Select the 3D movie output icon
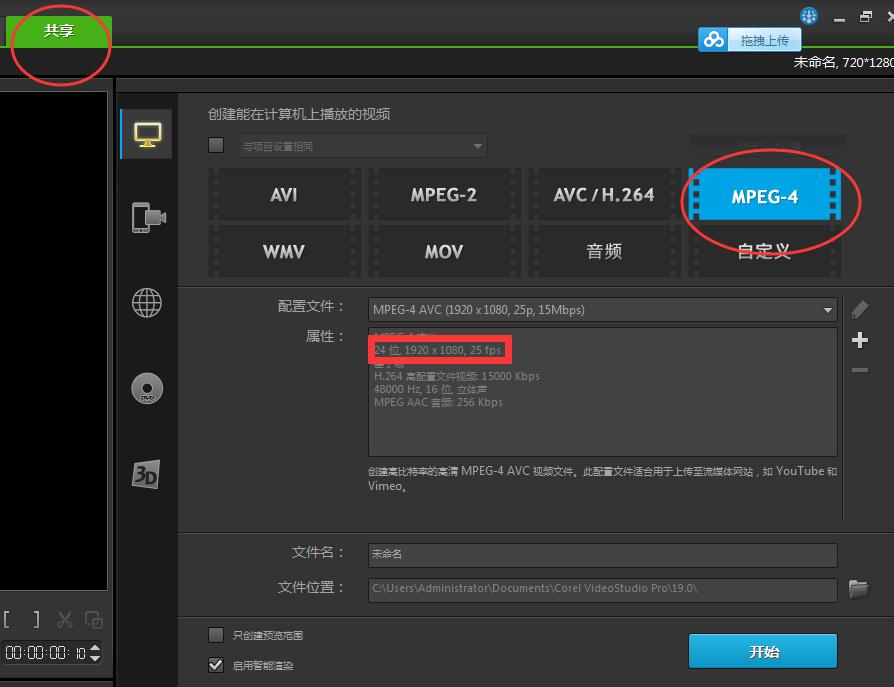 pos(147,474)
